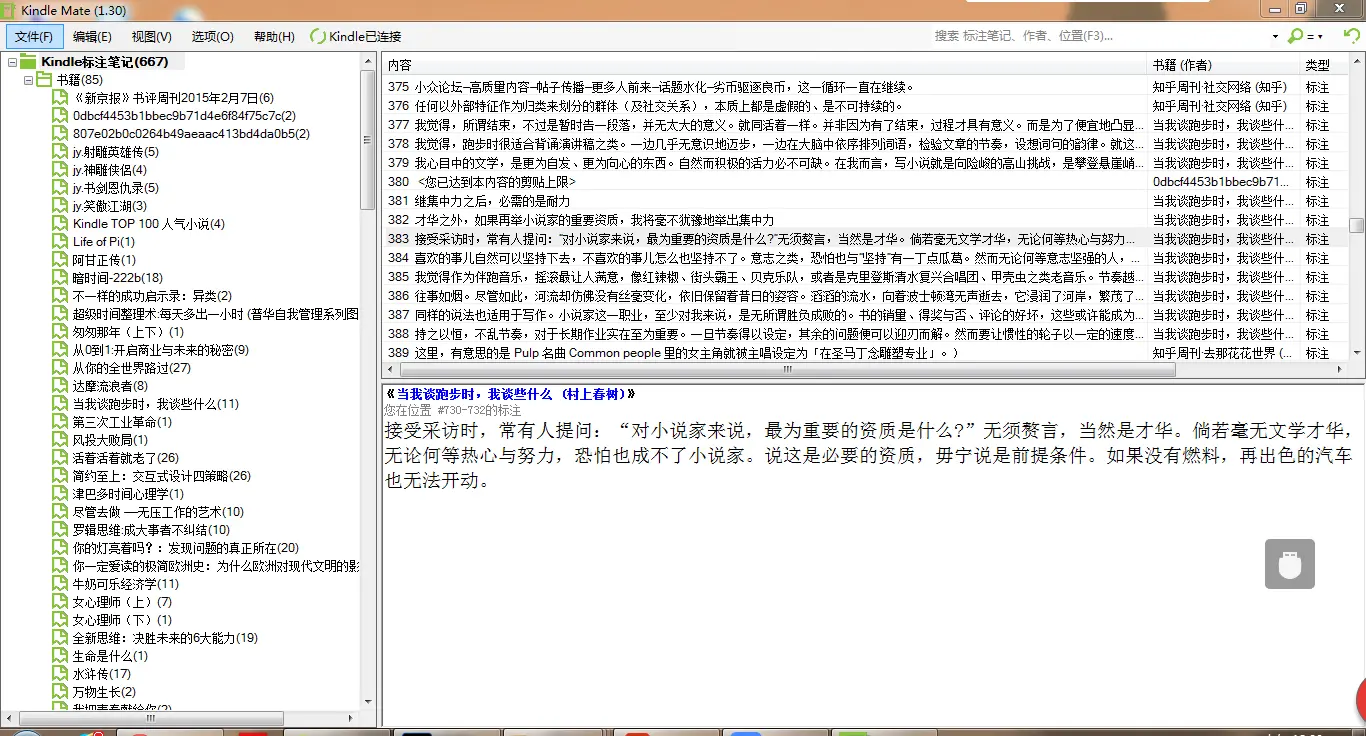Image resolution: width=1366 pixels, height=736 pixels.
Task: Select book 罗辑思维:成大事者不纠结(10)
Action: 151,530
